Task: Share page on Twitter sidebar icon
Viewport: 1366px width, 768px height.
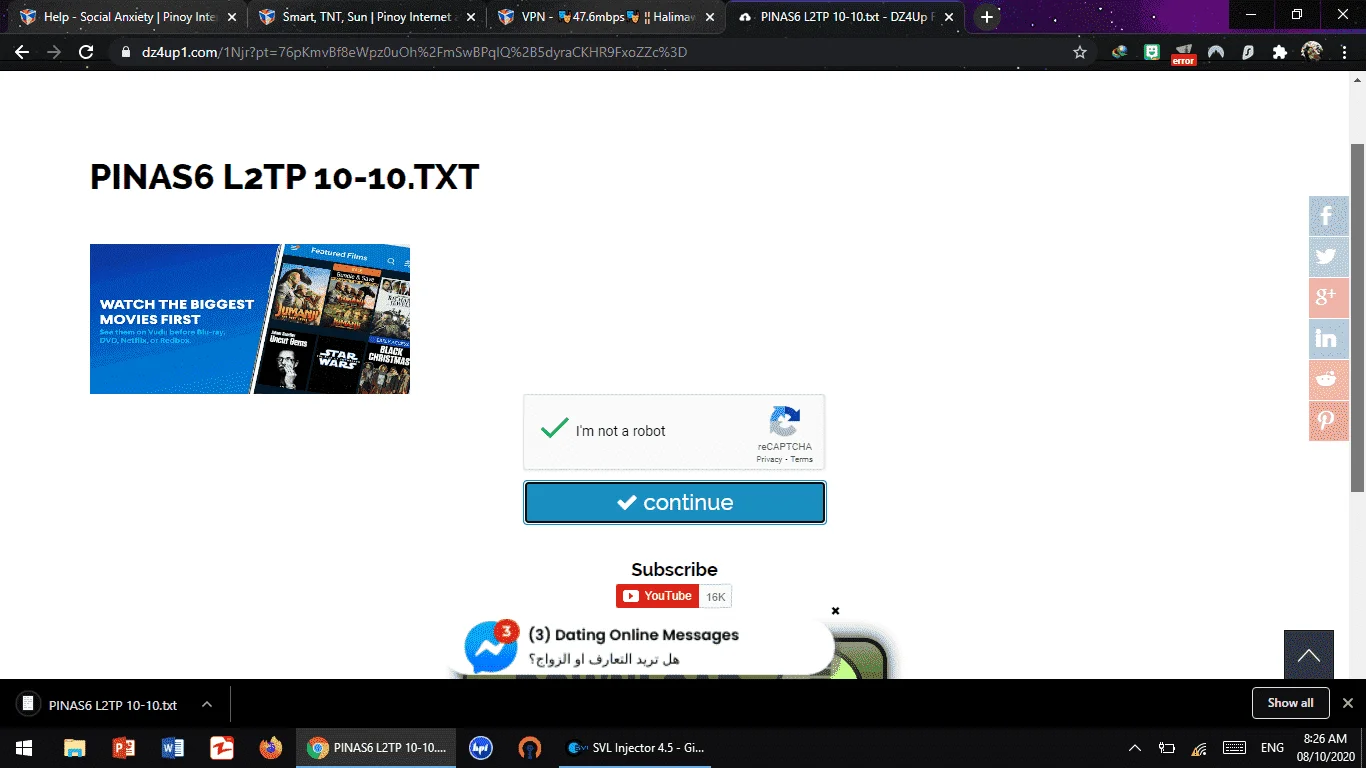Action: (1329, 257)
